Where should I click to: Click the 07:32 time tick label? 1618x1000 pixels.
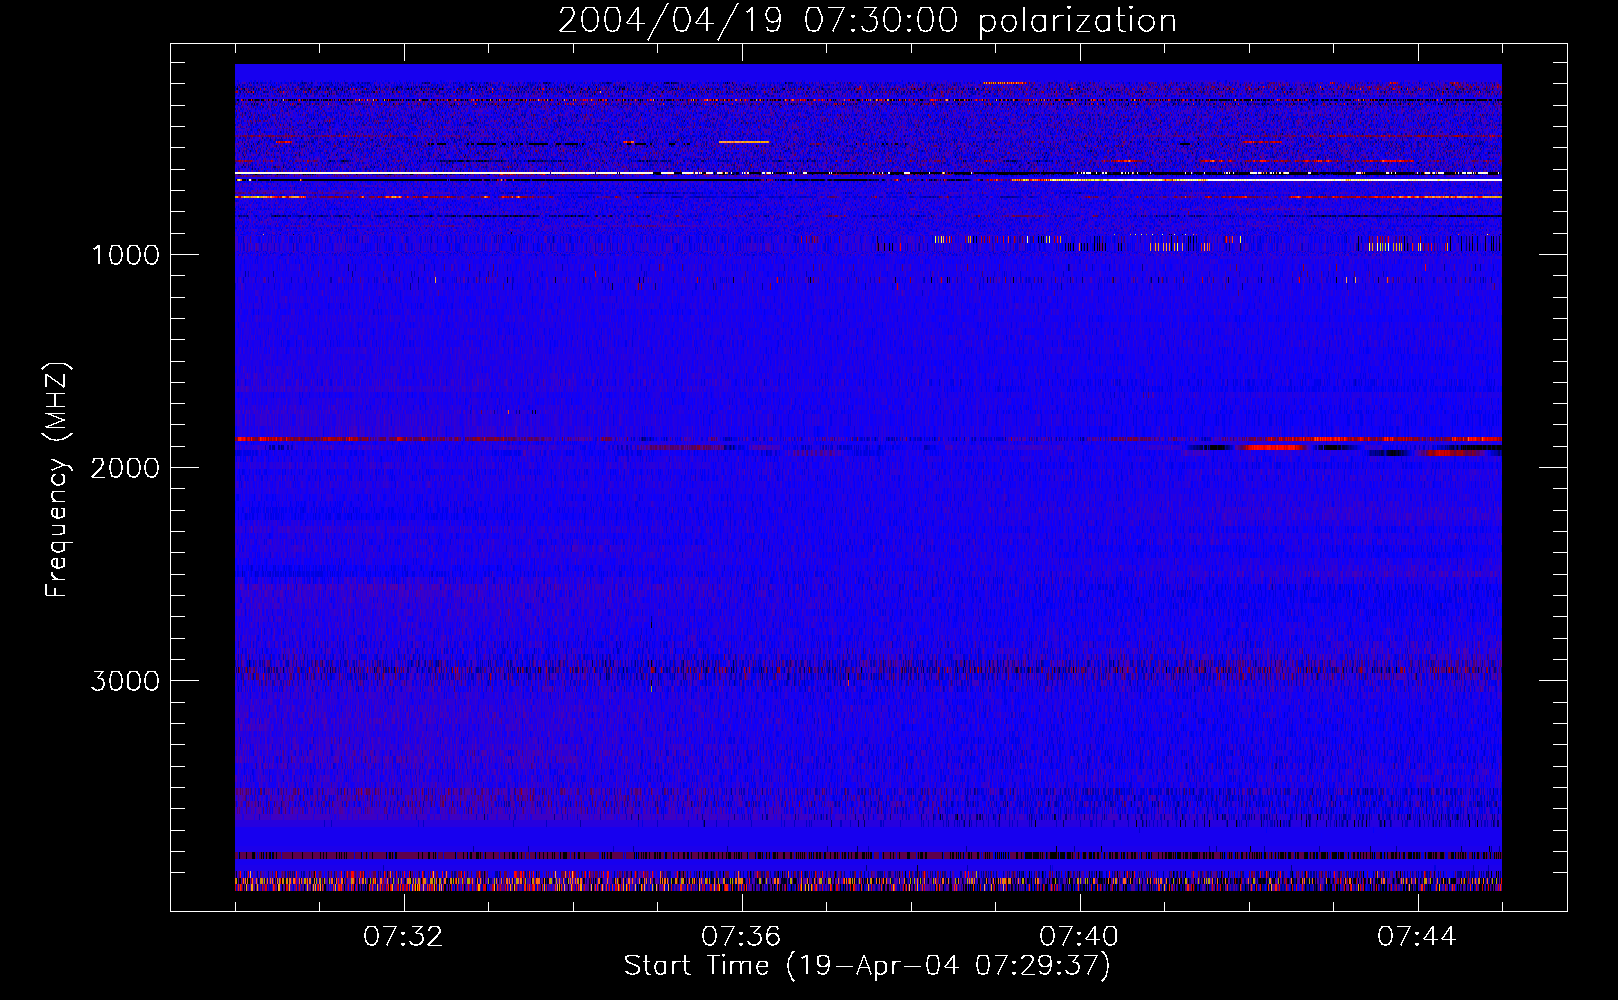coord(403,937)
